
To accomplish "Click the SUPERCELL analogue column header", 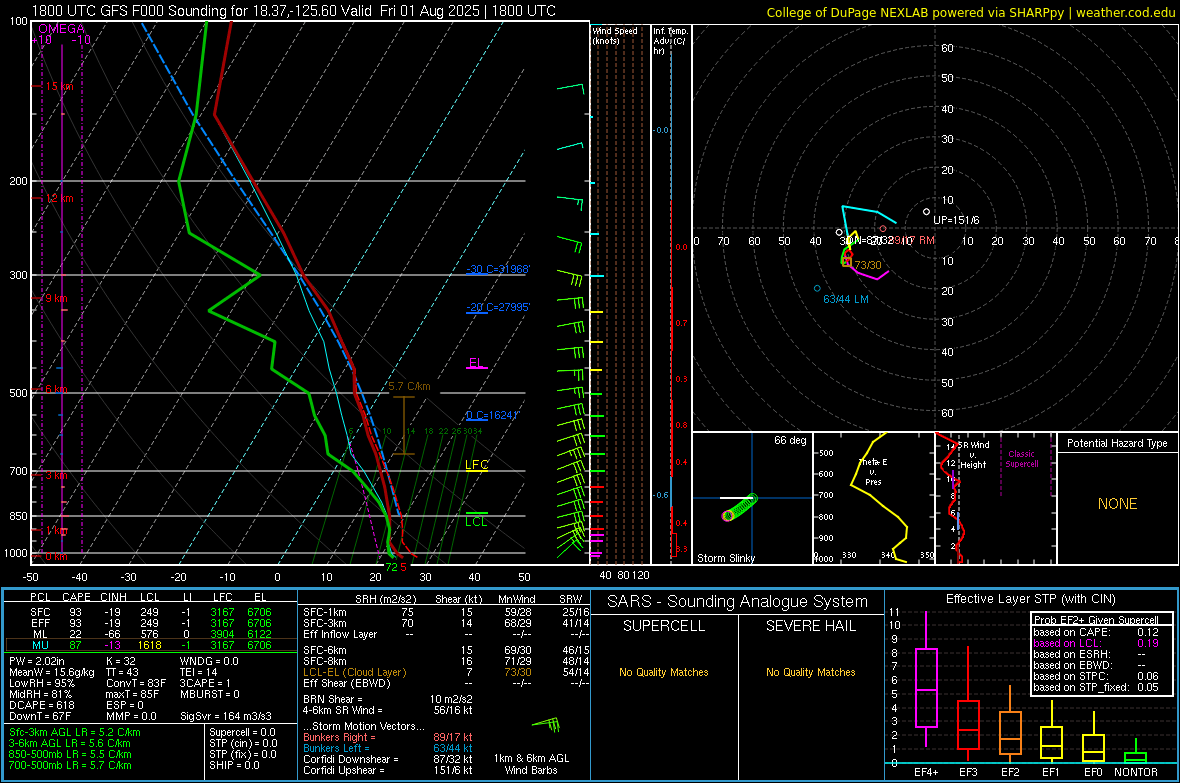I will click(664, 626).
